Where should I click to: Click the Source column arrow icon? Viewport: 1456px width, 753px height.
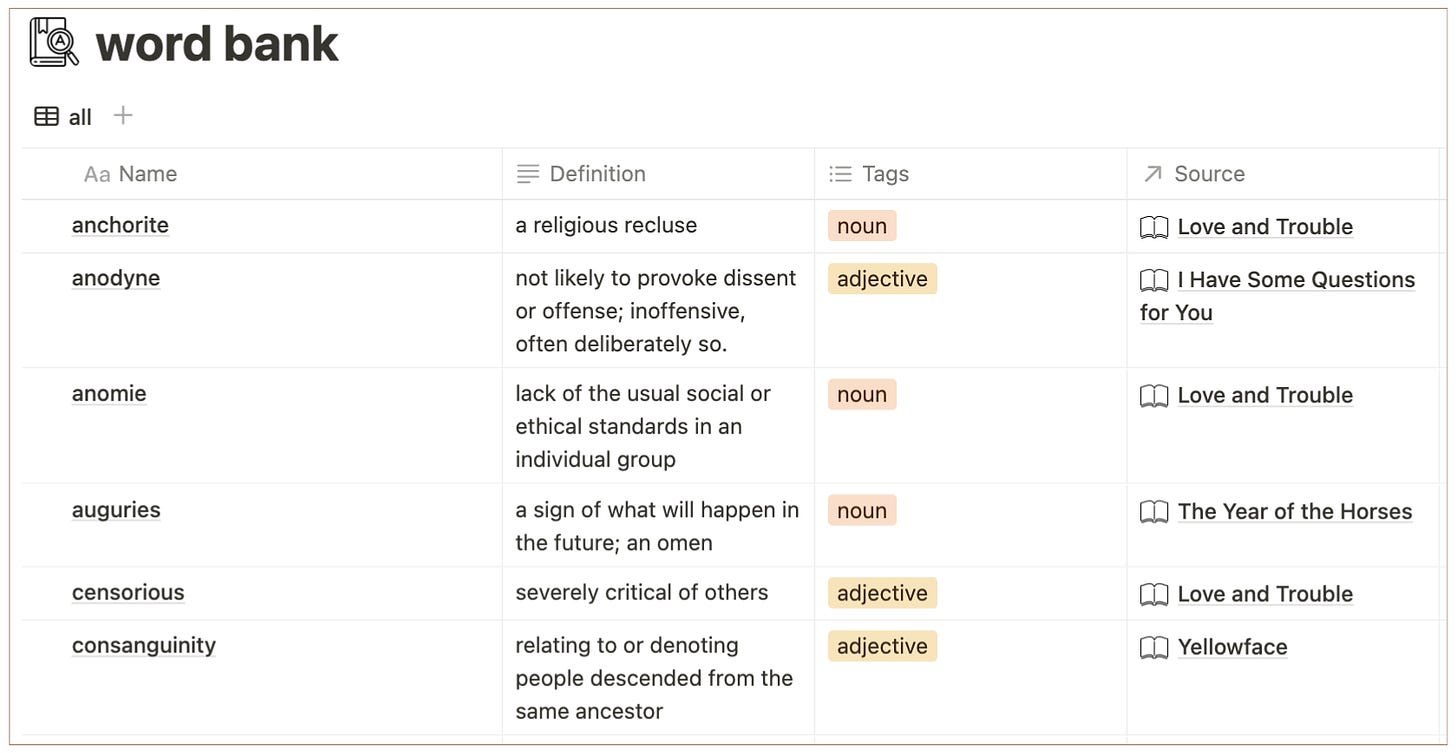[x=1153, y=174]
